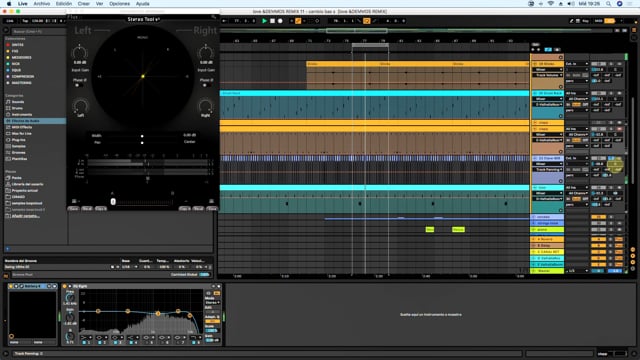Click the Stereo Tool title dropdown

pyautogui.click(x=143, y=19)
